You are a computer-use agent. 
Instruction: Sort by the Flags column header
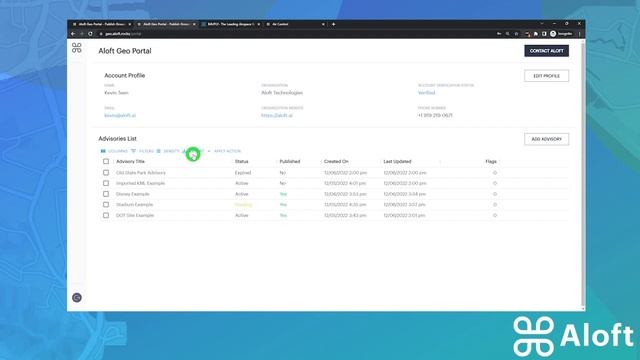pyautogui.click(x=491, y=162)
